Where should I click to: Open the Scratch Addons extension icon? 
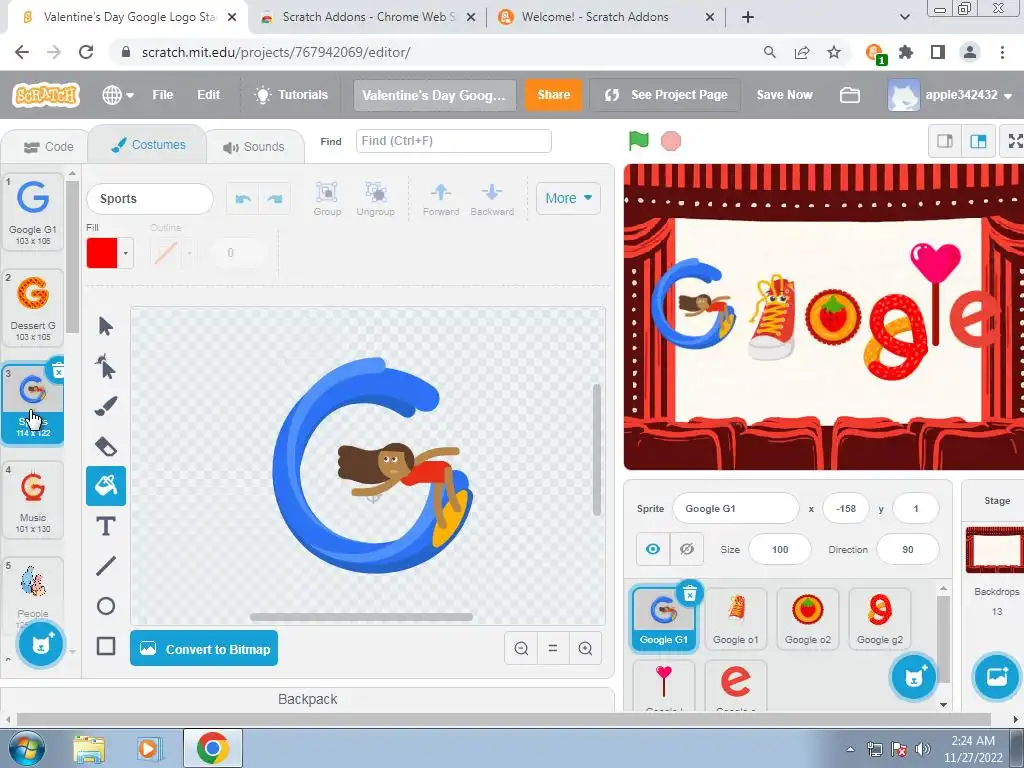(x=874, y=52)
